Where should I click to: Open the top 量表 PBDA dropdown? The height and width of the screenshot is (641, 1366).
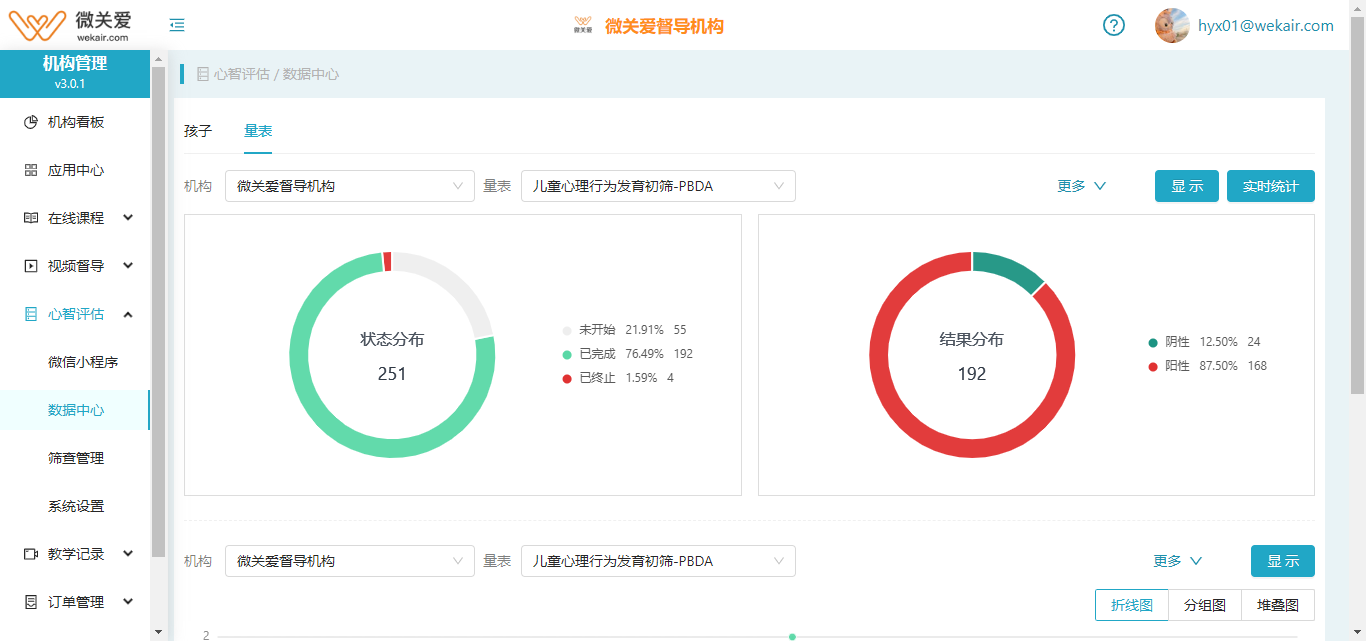pos(657,186)
